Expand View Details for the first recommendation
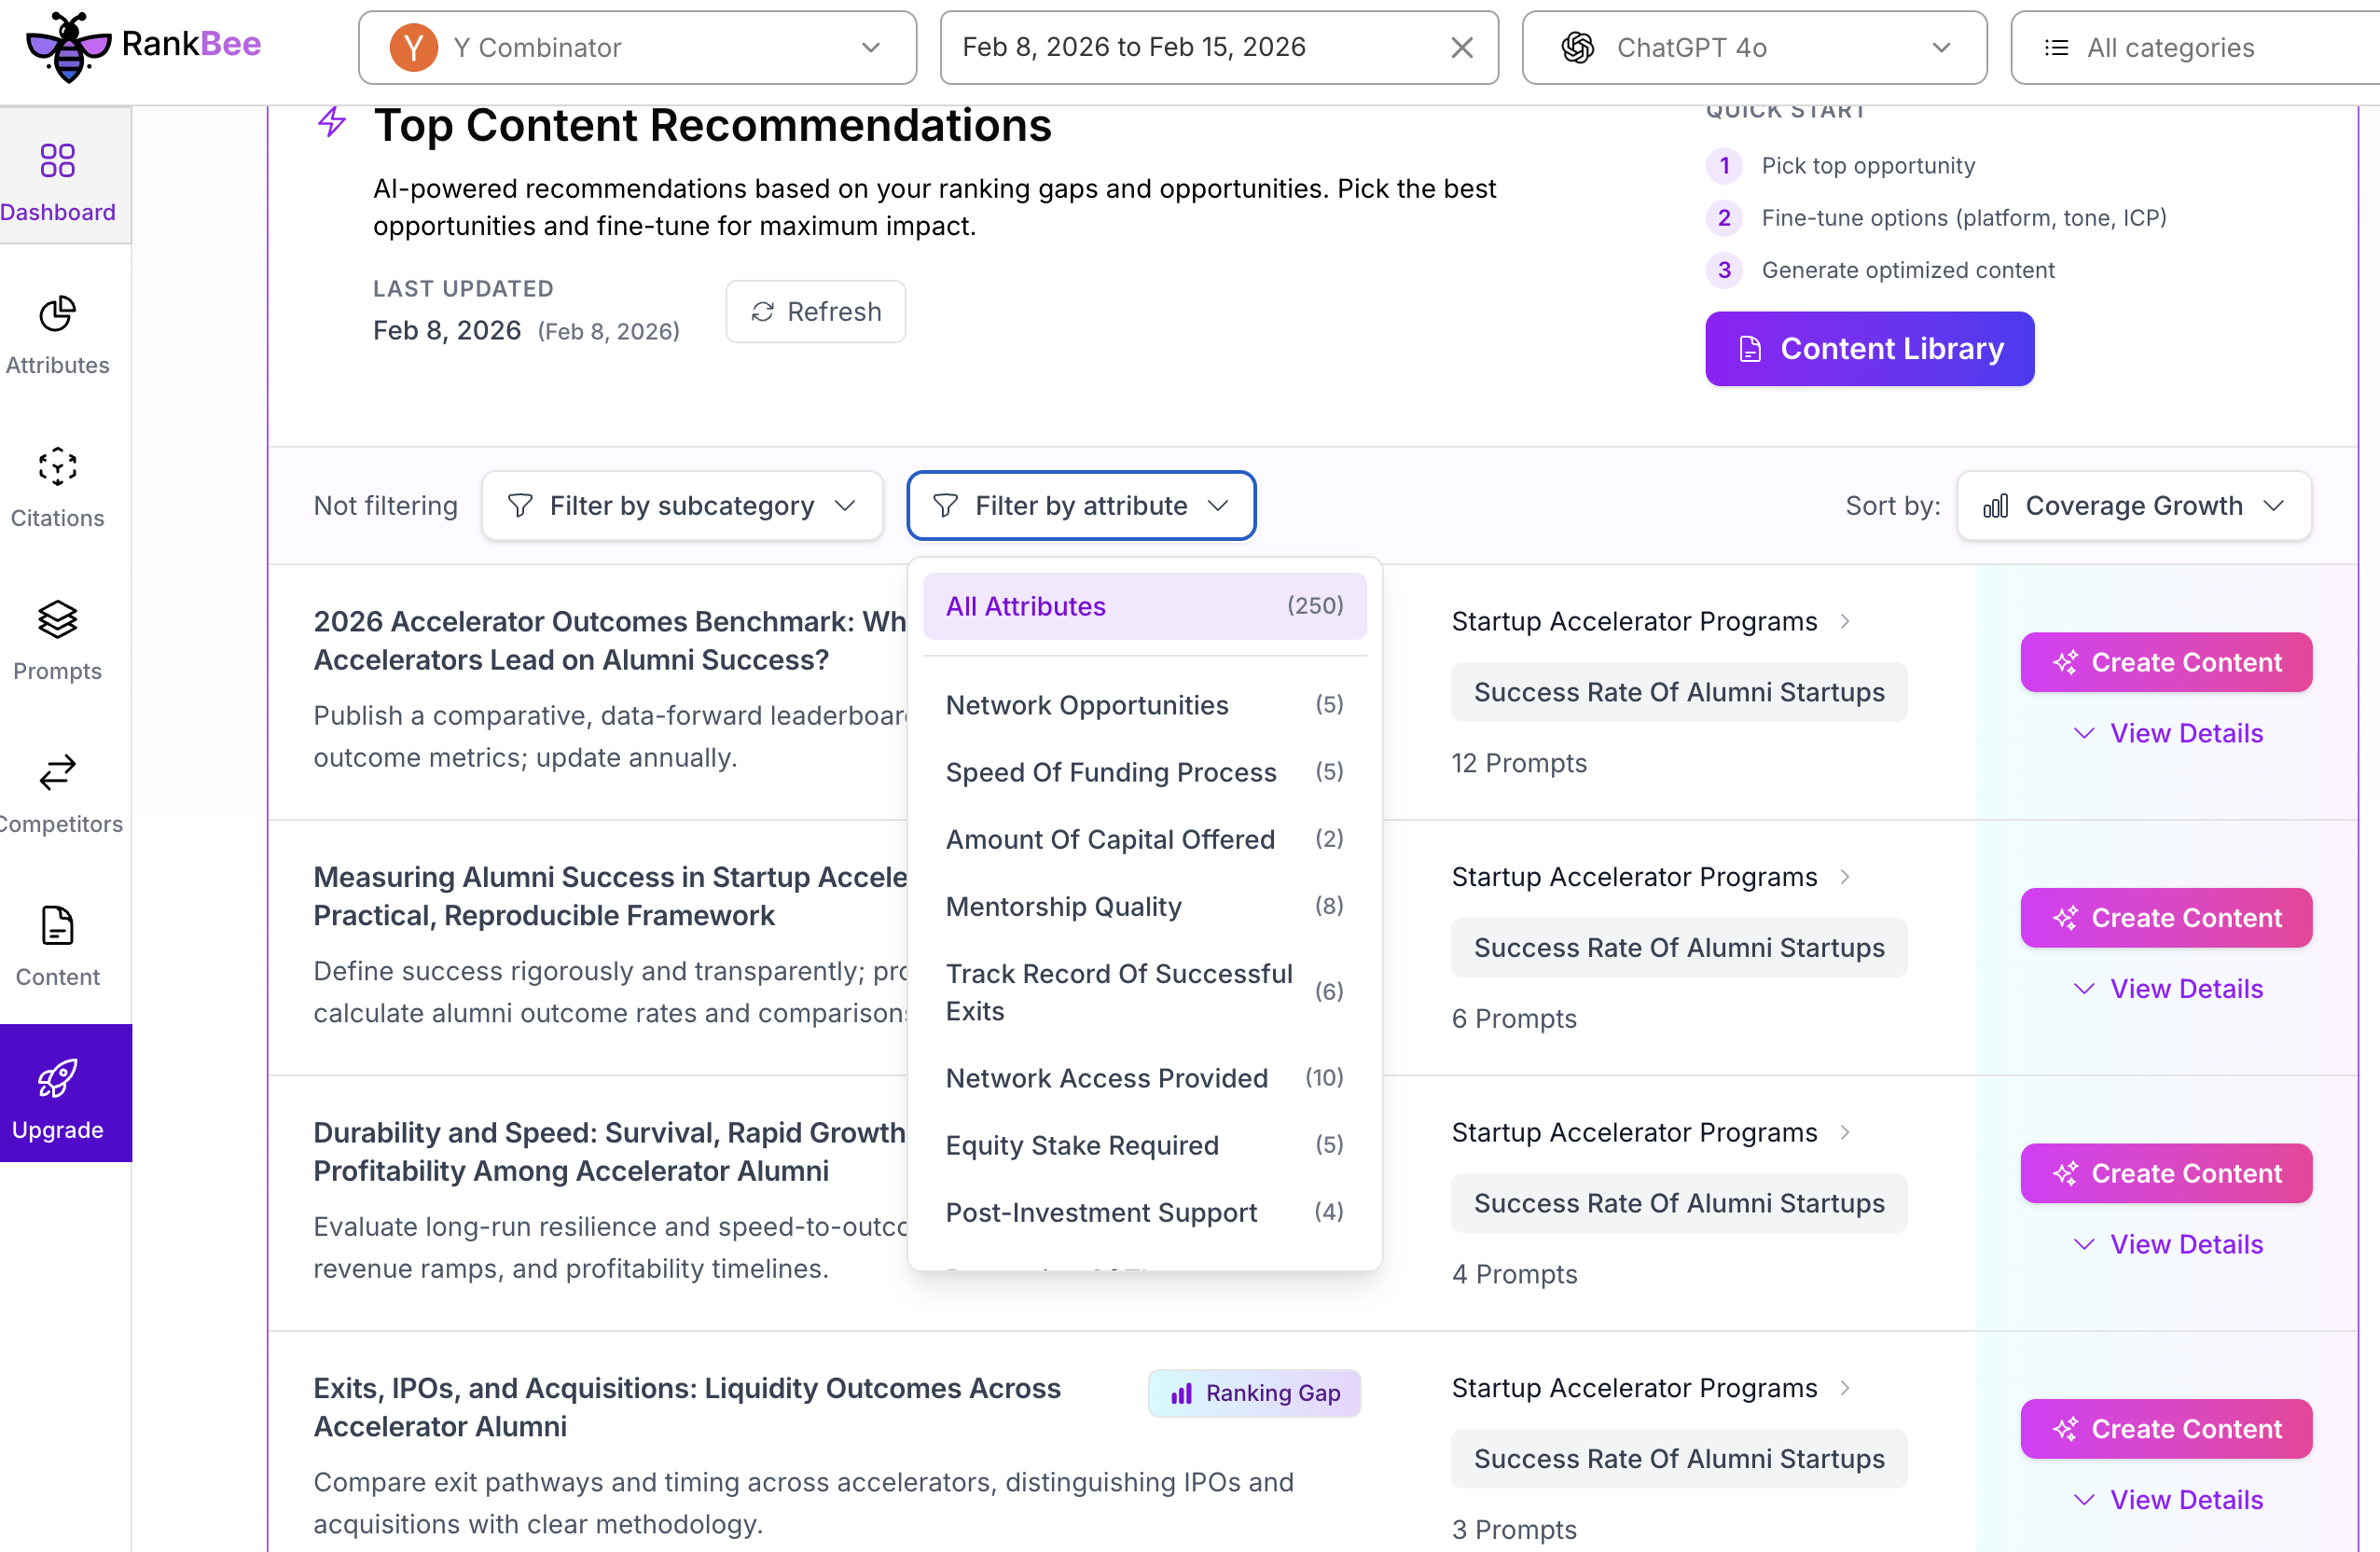This screenshot has width=2380, height=1552. (2166, 733)
